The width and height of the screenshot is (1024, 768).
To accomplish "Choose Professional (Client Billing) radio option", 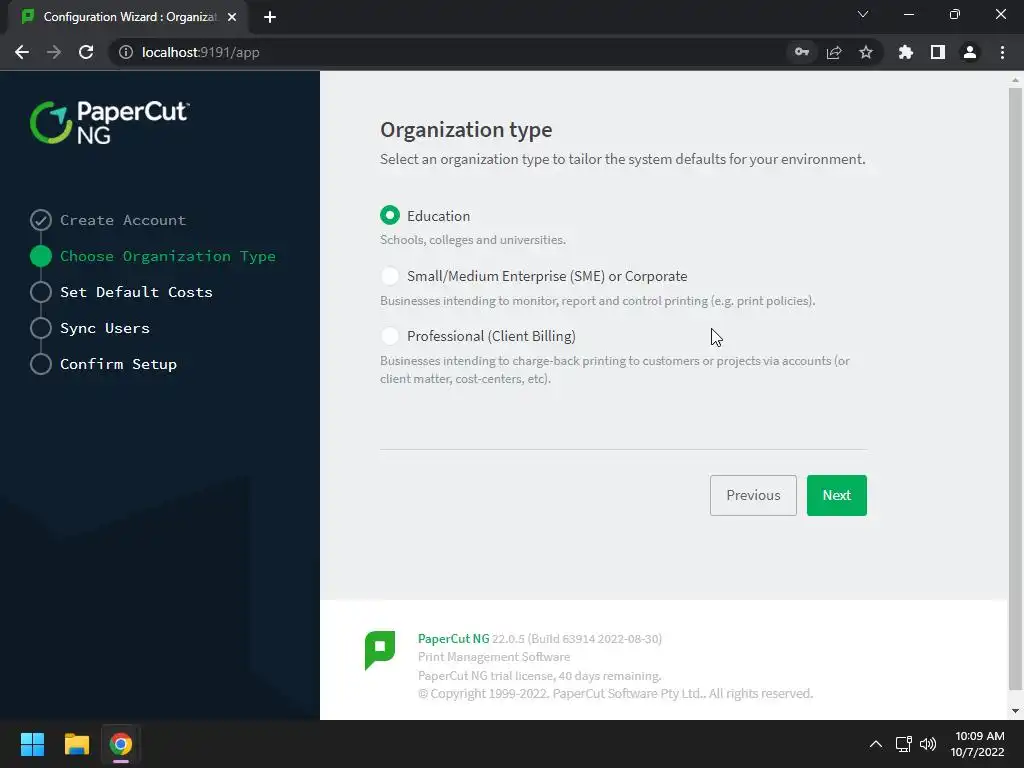I will pos(390,336).
